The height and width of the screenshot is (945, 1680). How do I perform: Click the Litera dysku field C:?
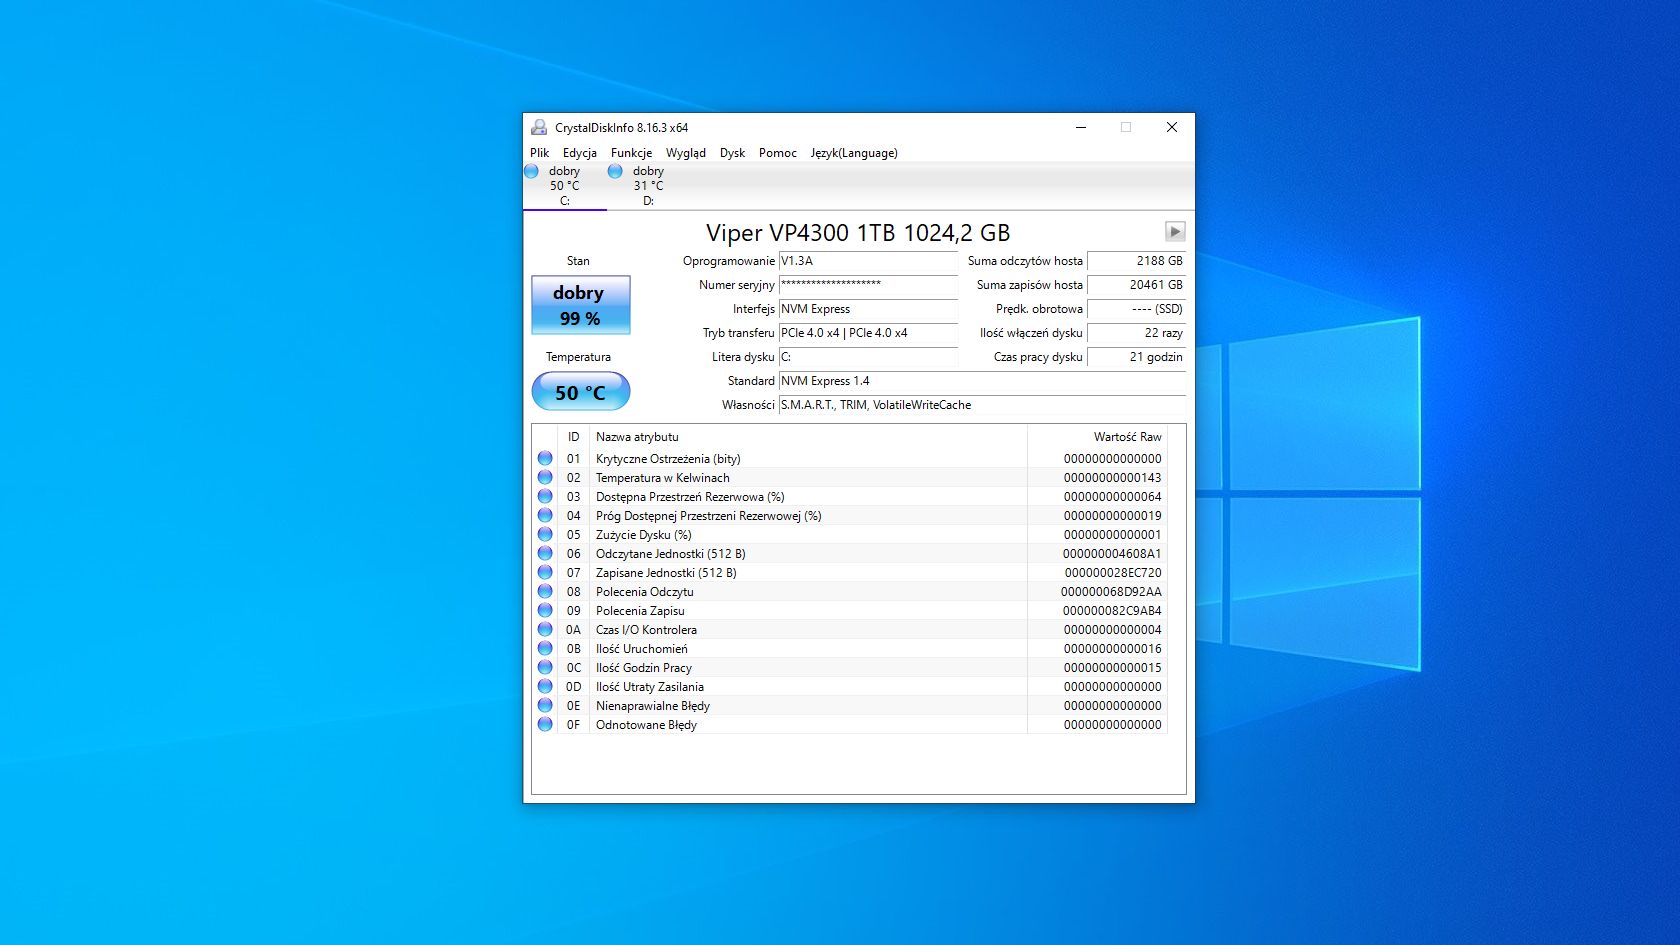click(x=868, y=357)
